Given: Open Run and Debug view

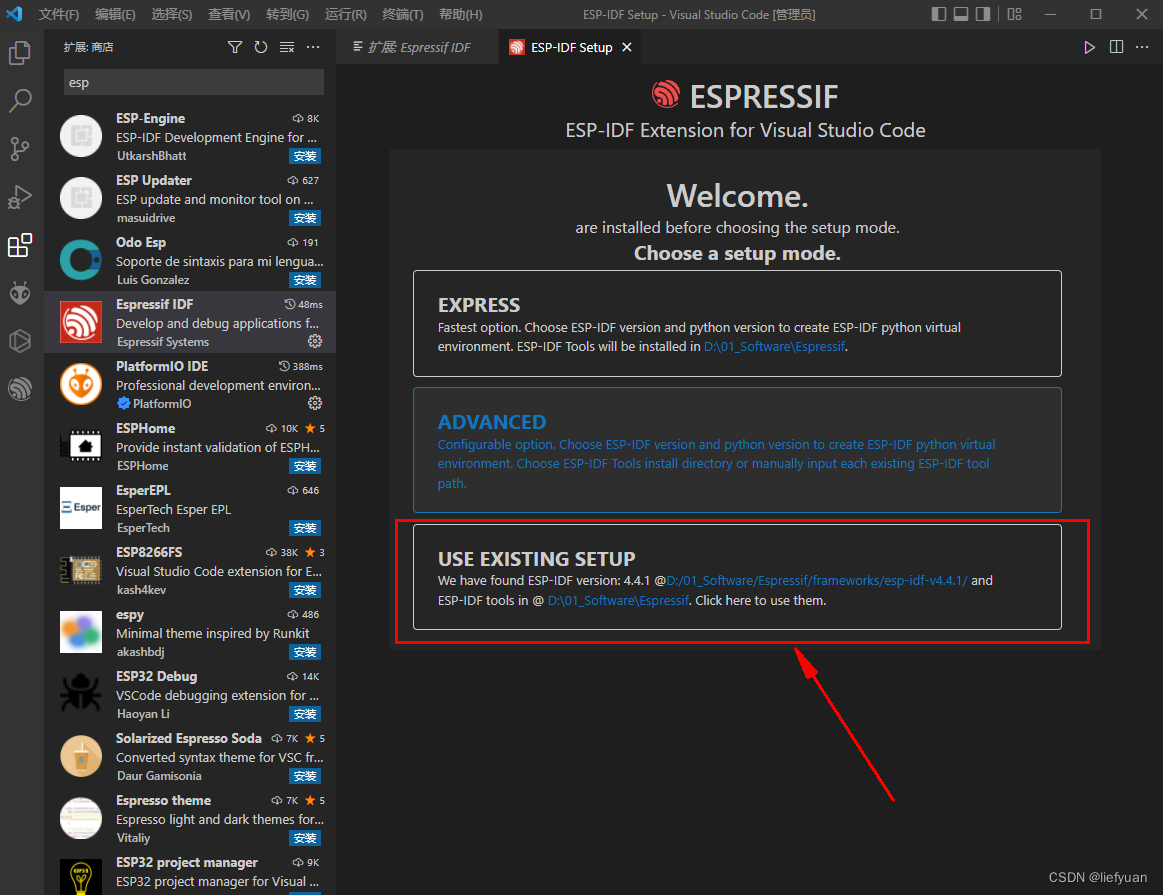Looking at the screenshot, I should point(20,197).
